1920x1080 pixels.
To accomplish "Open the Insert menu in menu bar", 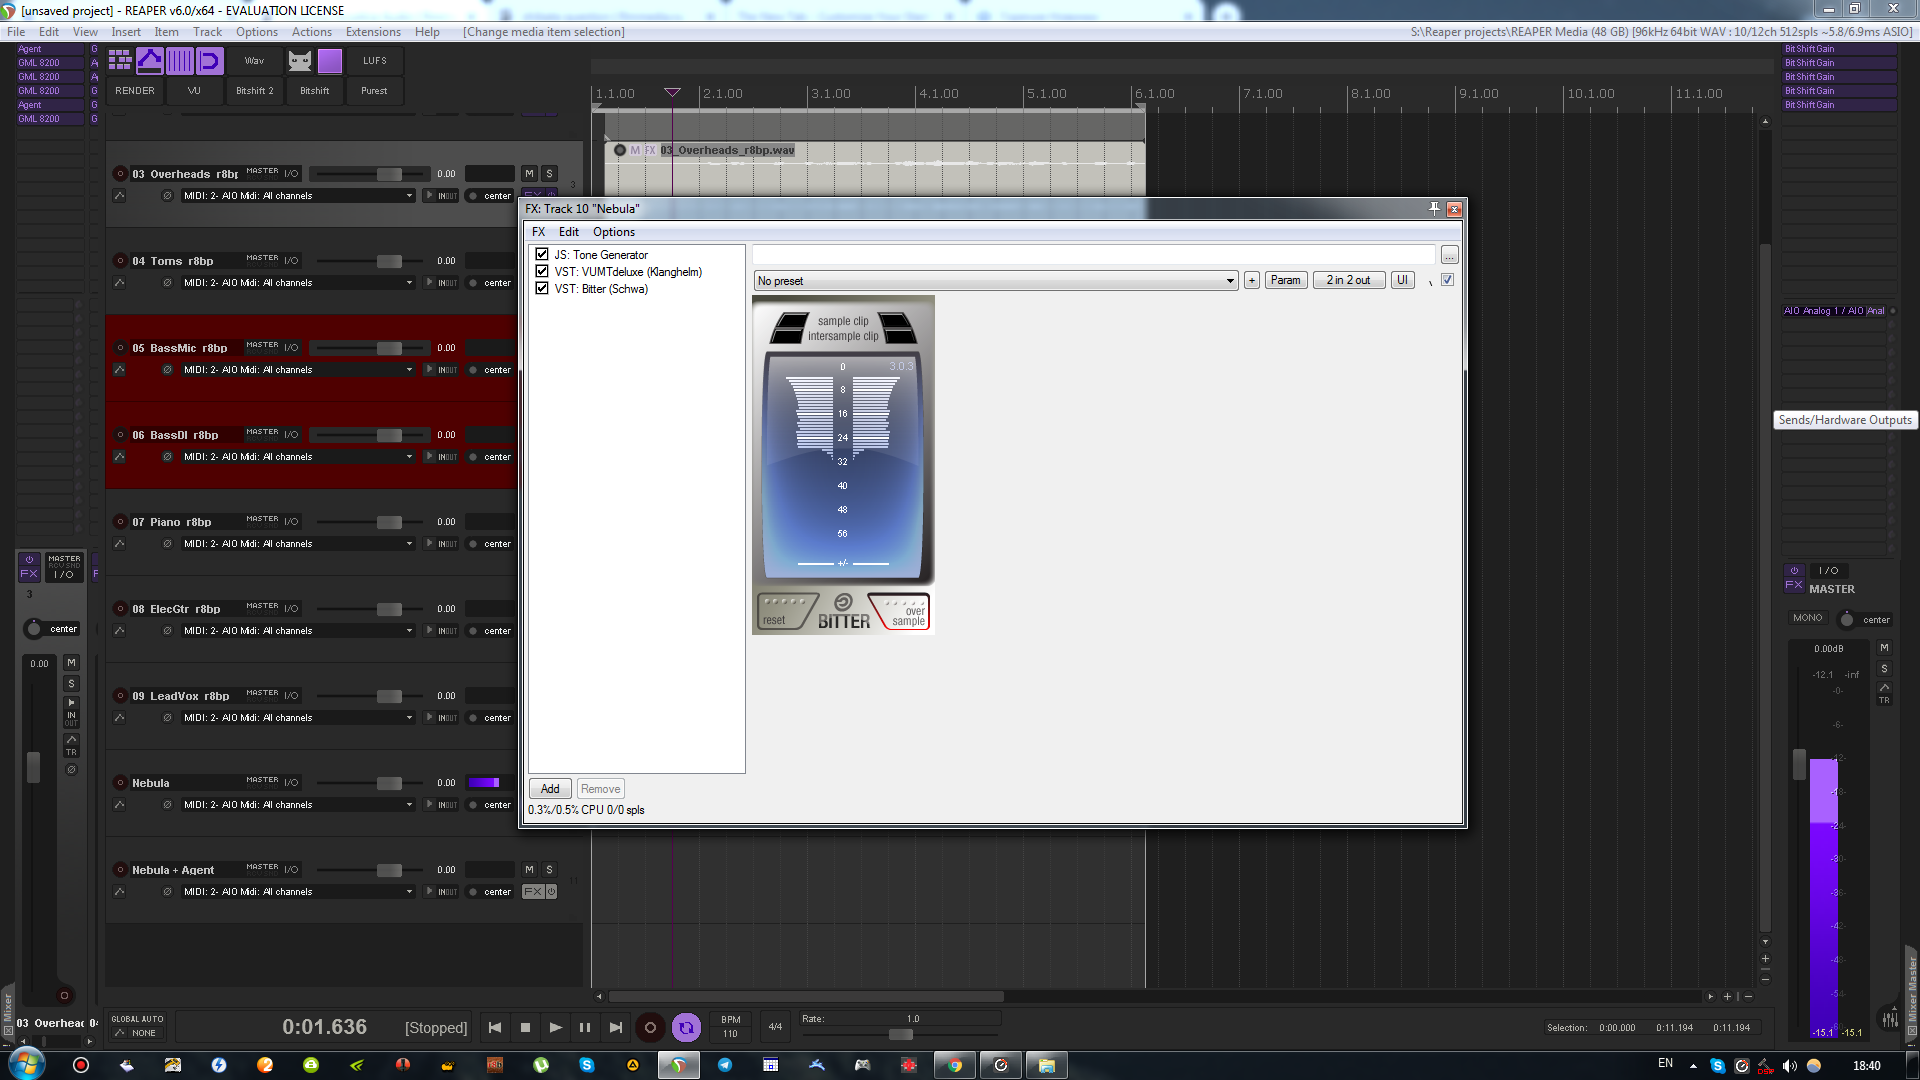I will (126, 32).
